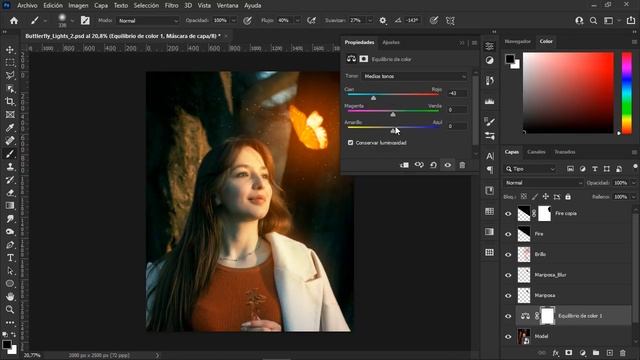The width and height of the screenshot is (640, 360).
Task: Delete layer trash icon in Layers panel
Action: tap(622, 353)
